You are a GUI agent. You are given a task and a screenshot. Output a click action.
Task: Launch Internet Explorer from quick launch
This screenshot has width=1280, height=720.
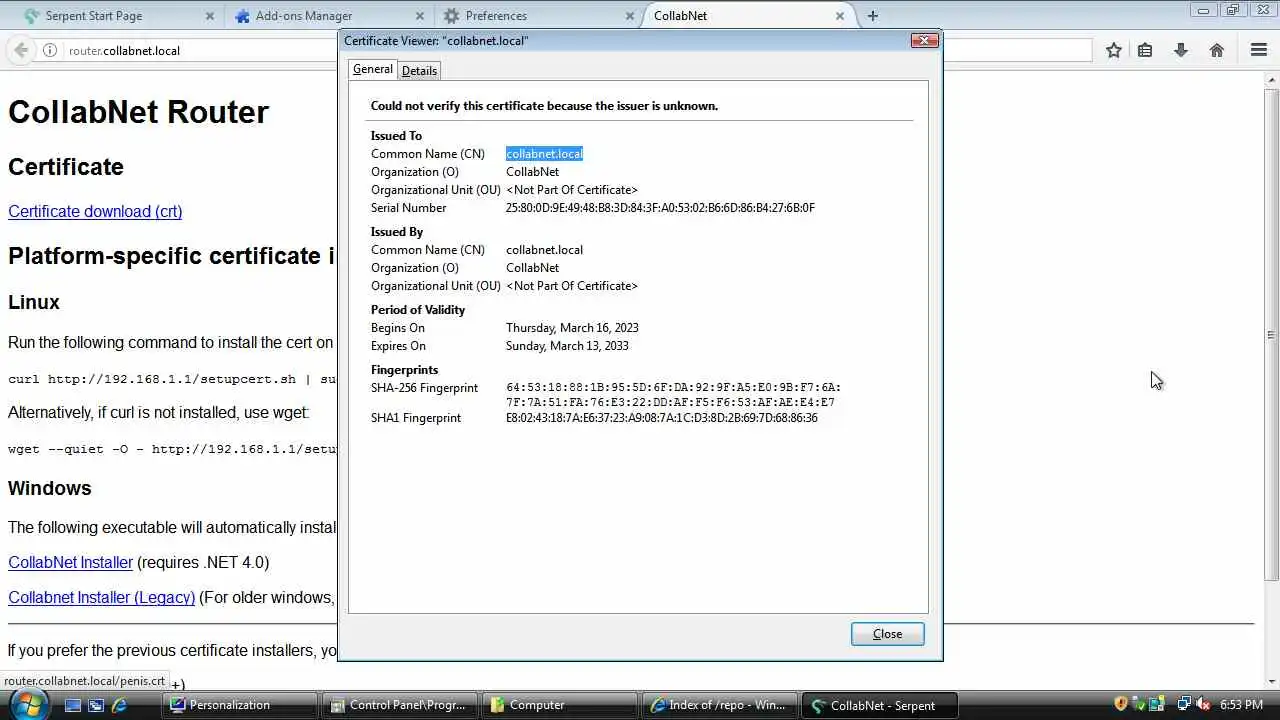pos(119,705)
